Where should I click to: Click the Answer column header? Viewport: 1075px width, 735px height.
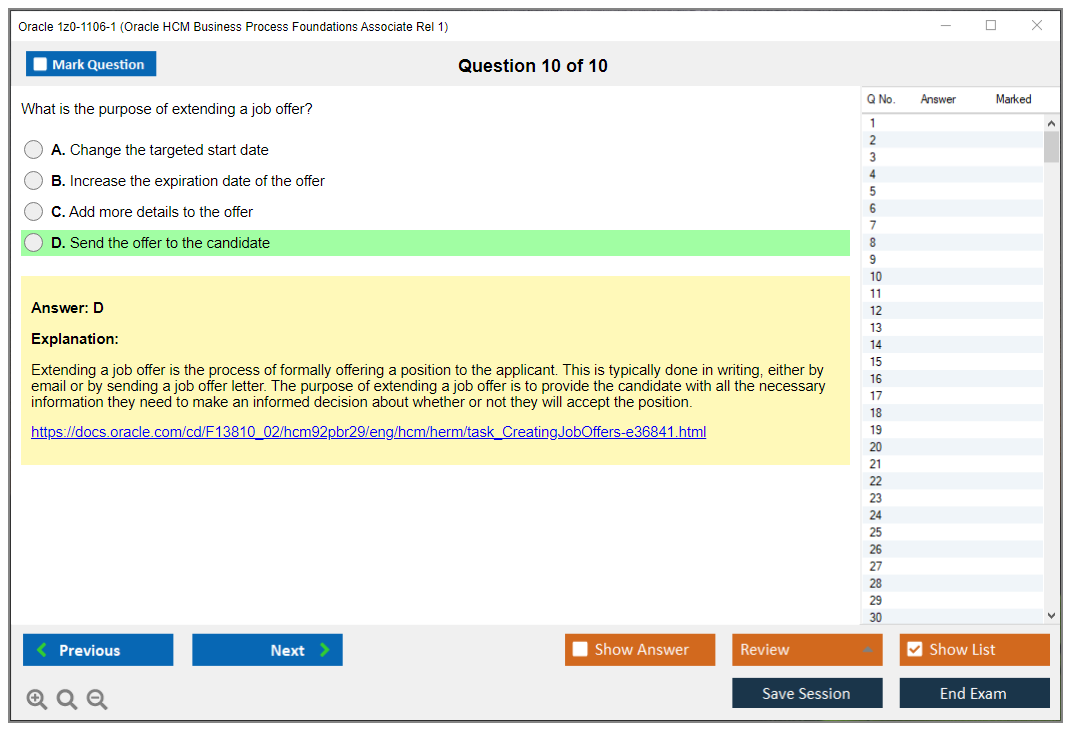(x=938, y=99)
